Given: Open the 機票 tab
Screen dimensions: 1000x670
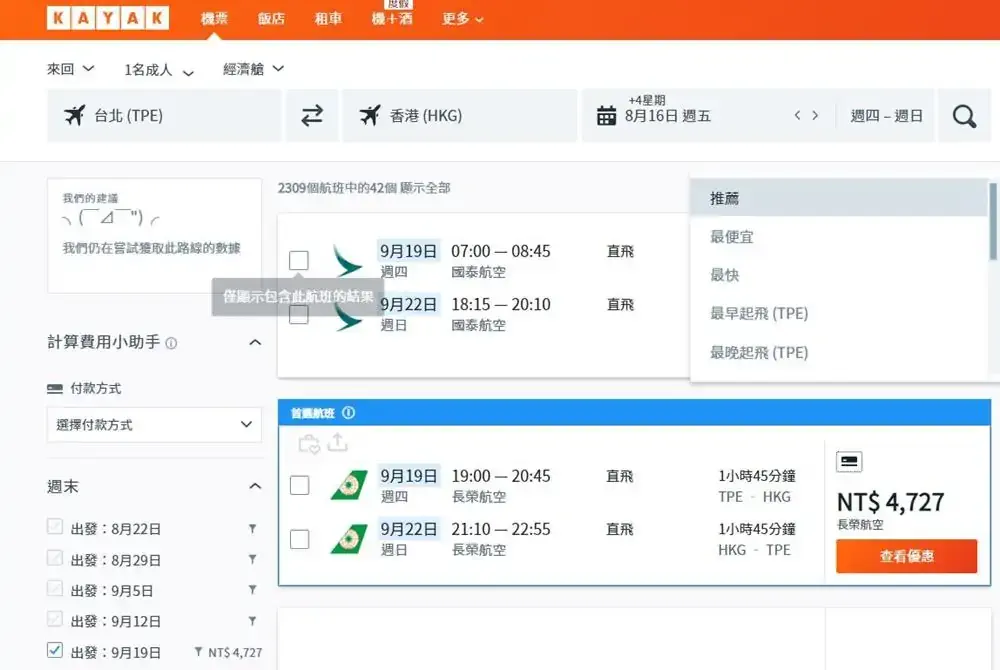Looking at the screenshot, I should point(214,19).
